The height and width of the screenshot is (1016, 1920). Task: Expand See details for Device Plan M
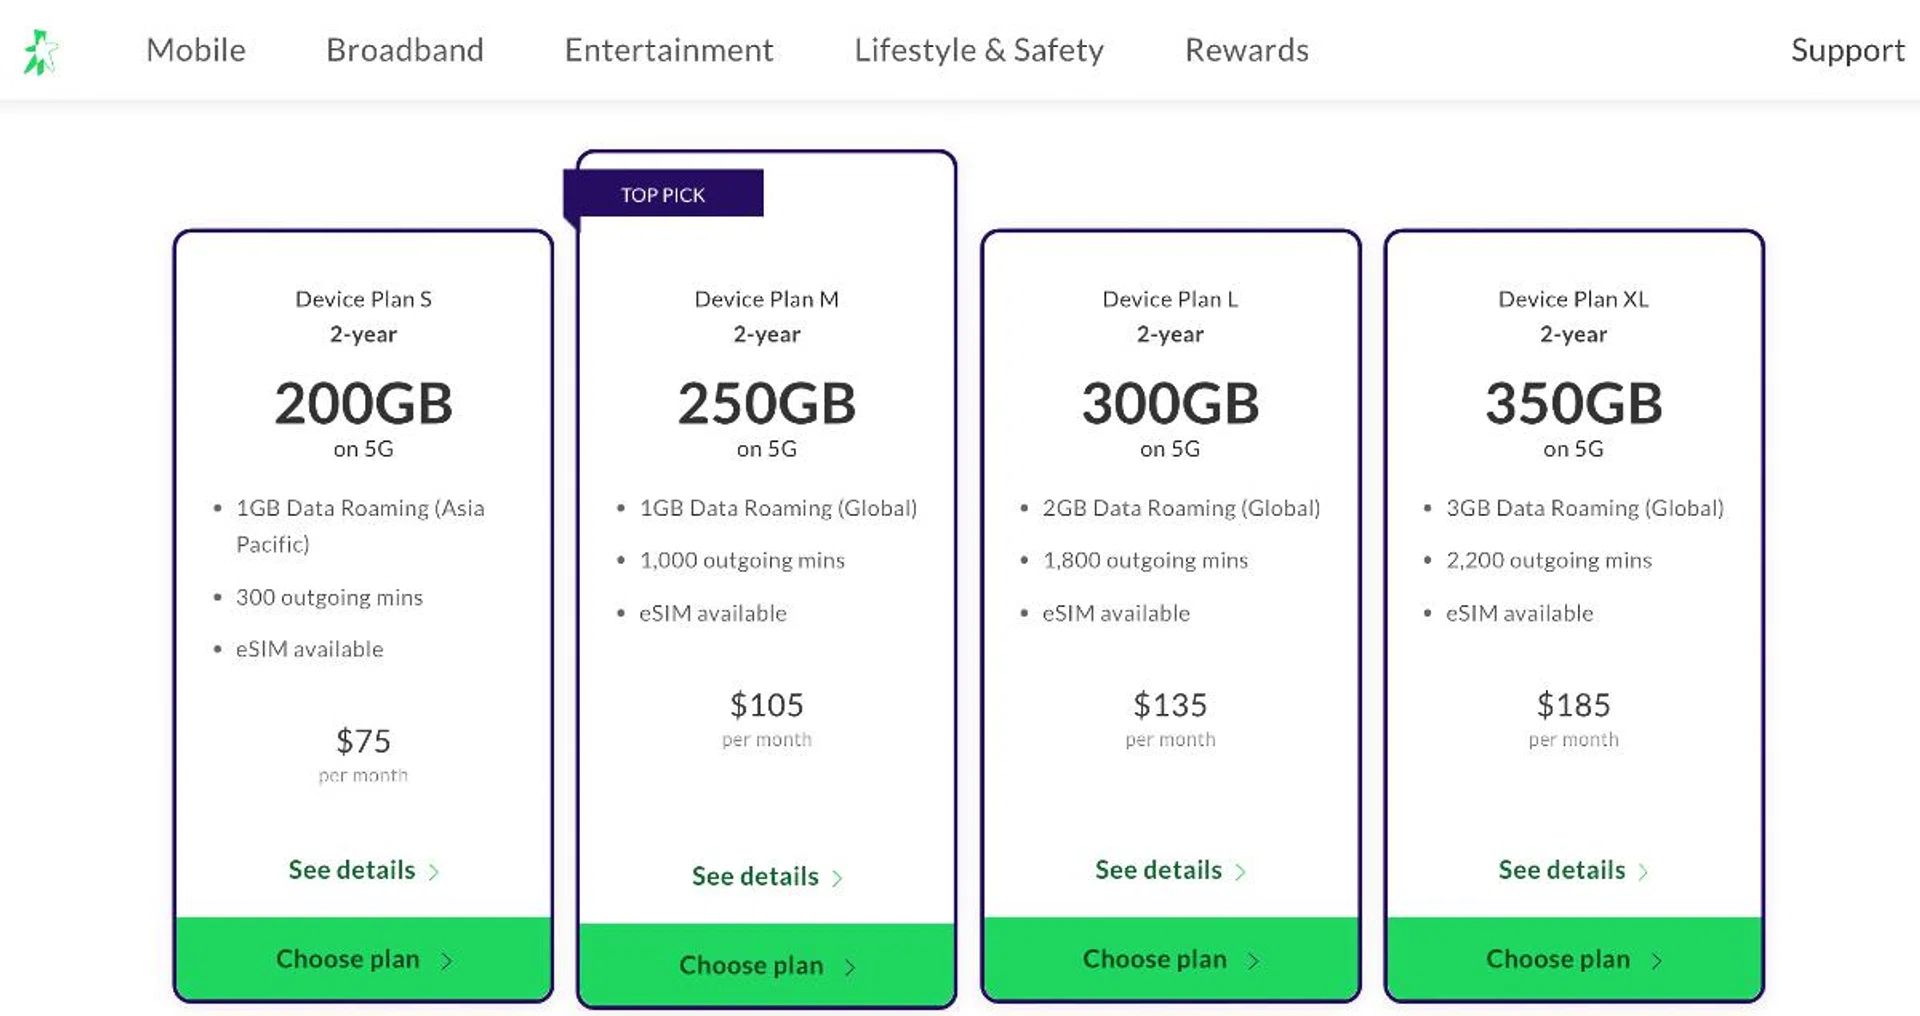[756, 876]
